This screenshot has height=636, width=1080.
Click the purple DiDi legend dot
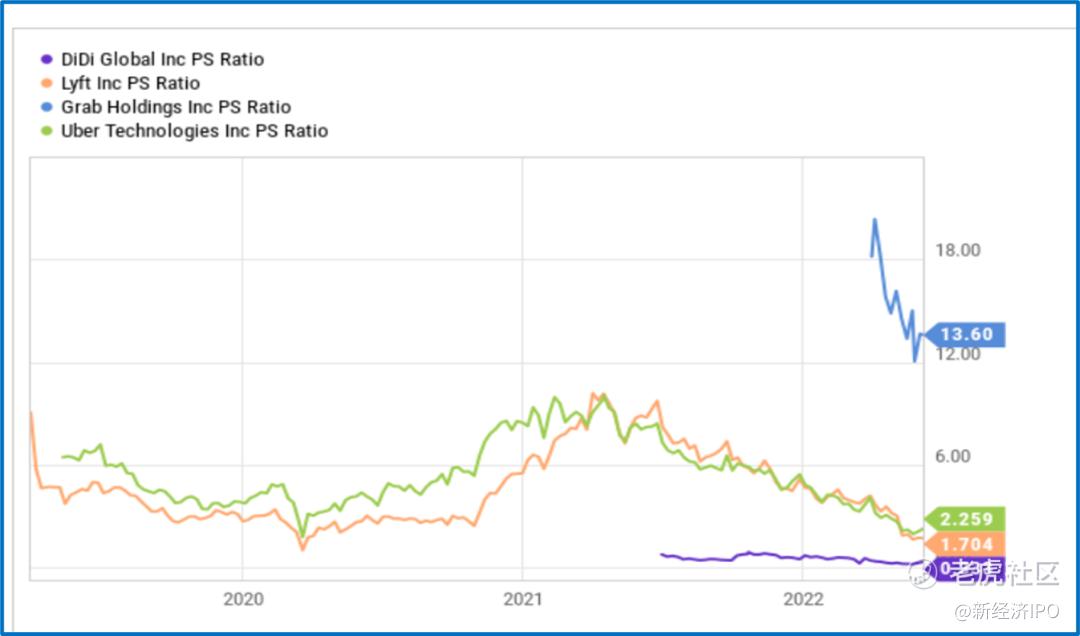46,60
